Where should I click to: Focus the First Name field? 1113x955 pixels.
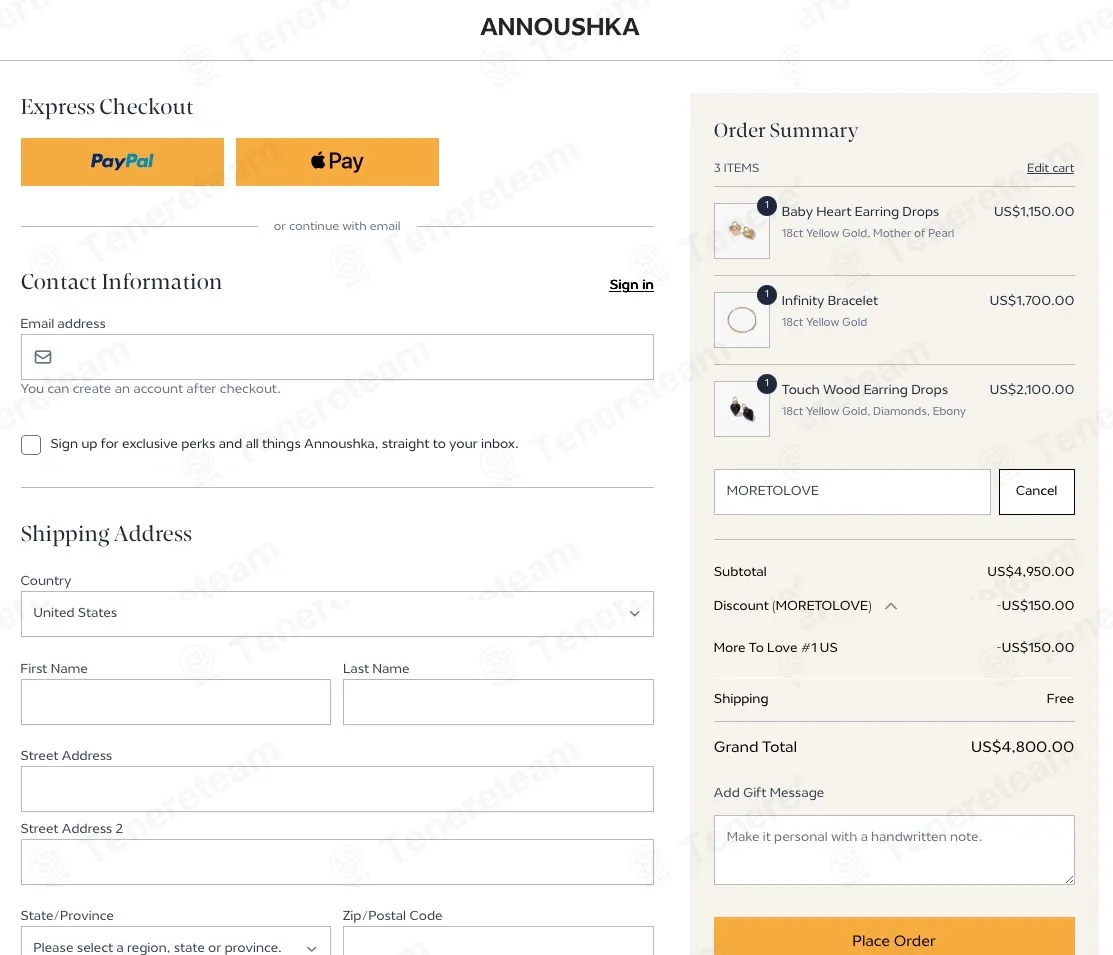click(175, 702)
